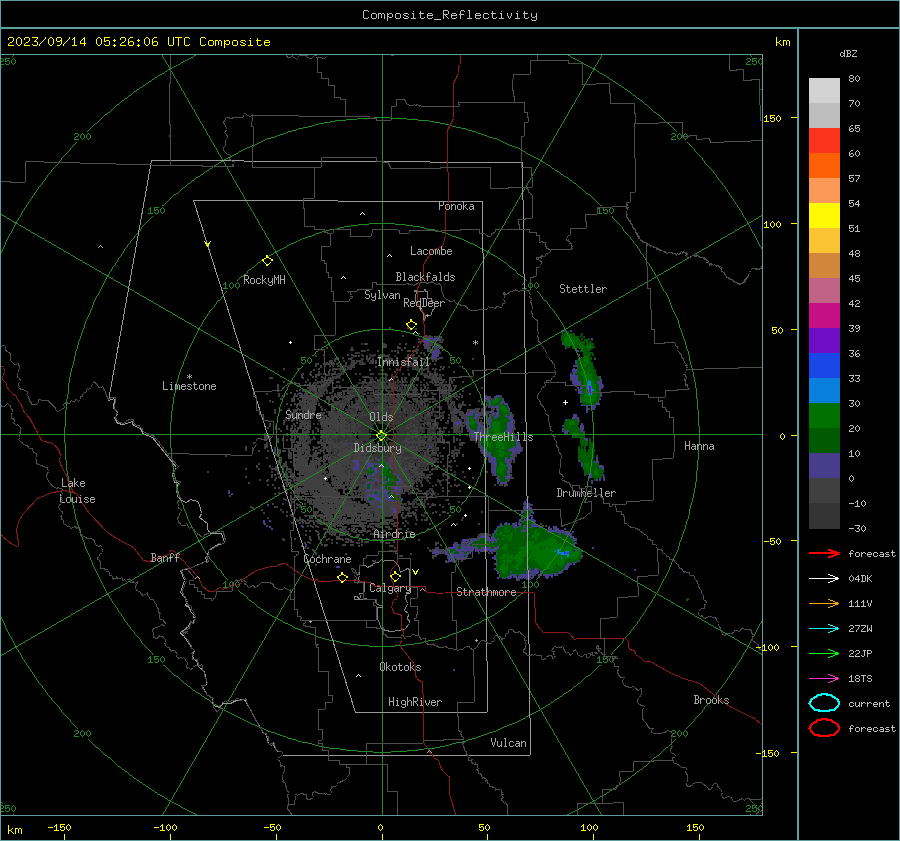Click the Olds city label

click(381, 417)
